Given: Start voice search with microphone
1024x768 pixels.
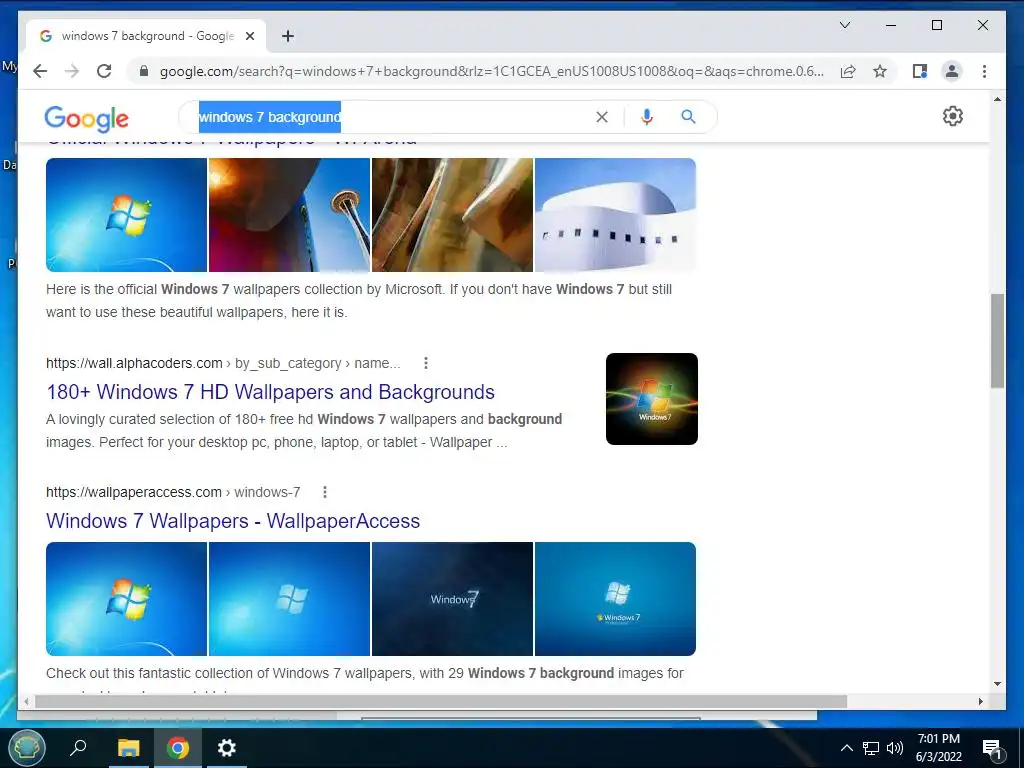Looking at the screenshot, I should pyautogui.click(x=647, y=117).
